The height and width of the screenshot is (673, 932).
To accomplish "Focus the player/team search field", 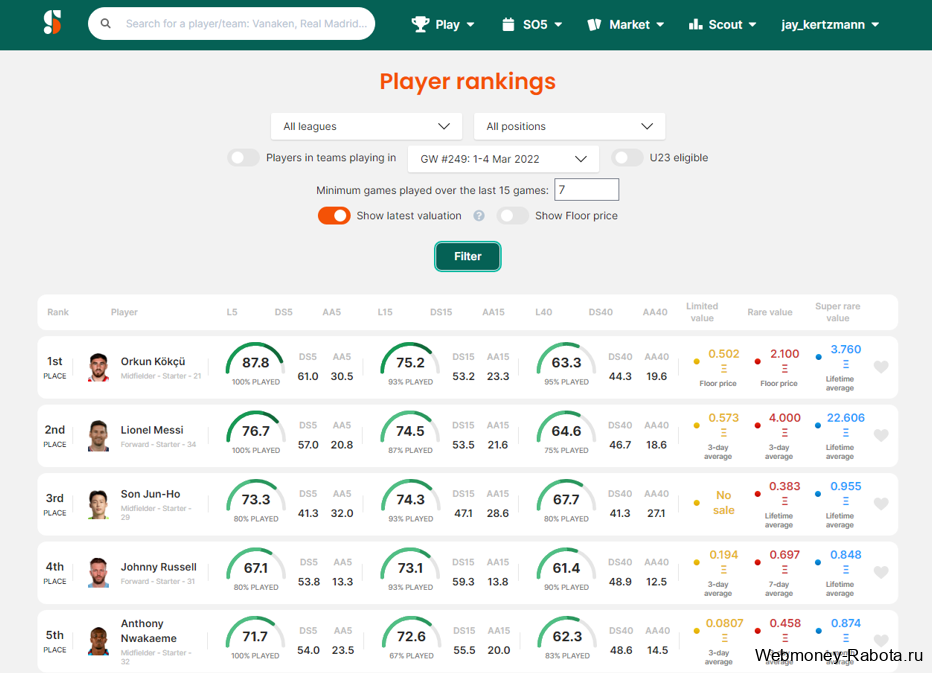I will pos(231,24).
